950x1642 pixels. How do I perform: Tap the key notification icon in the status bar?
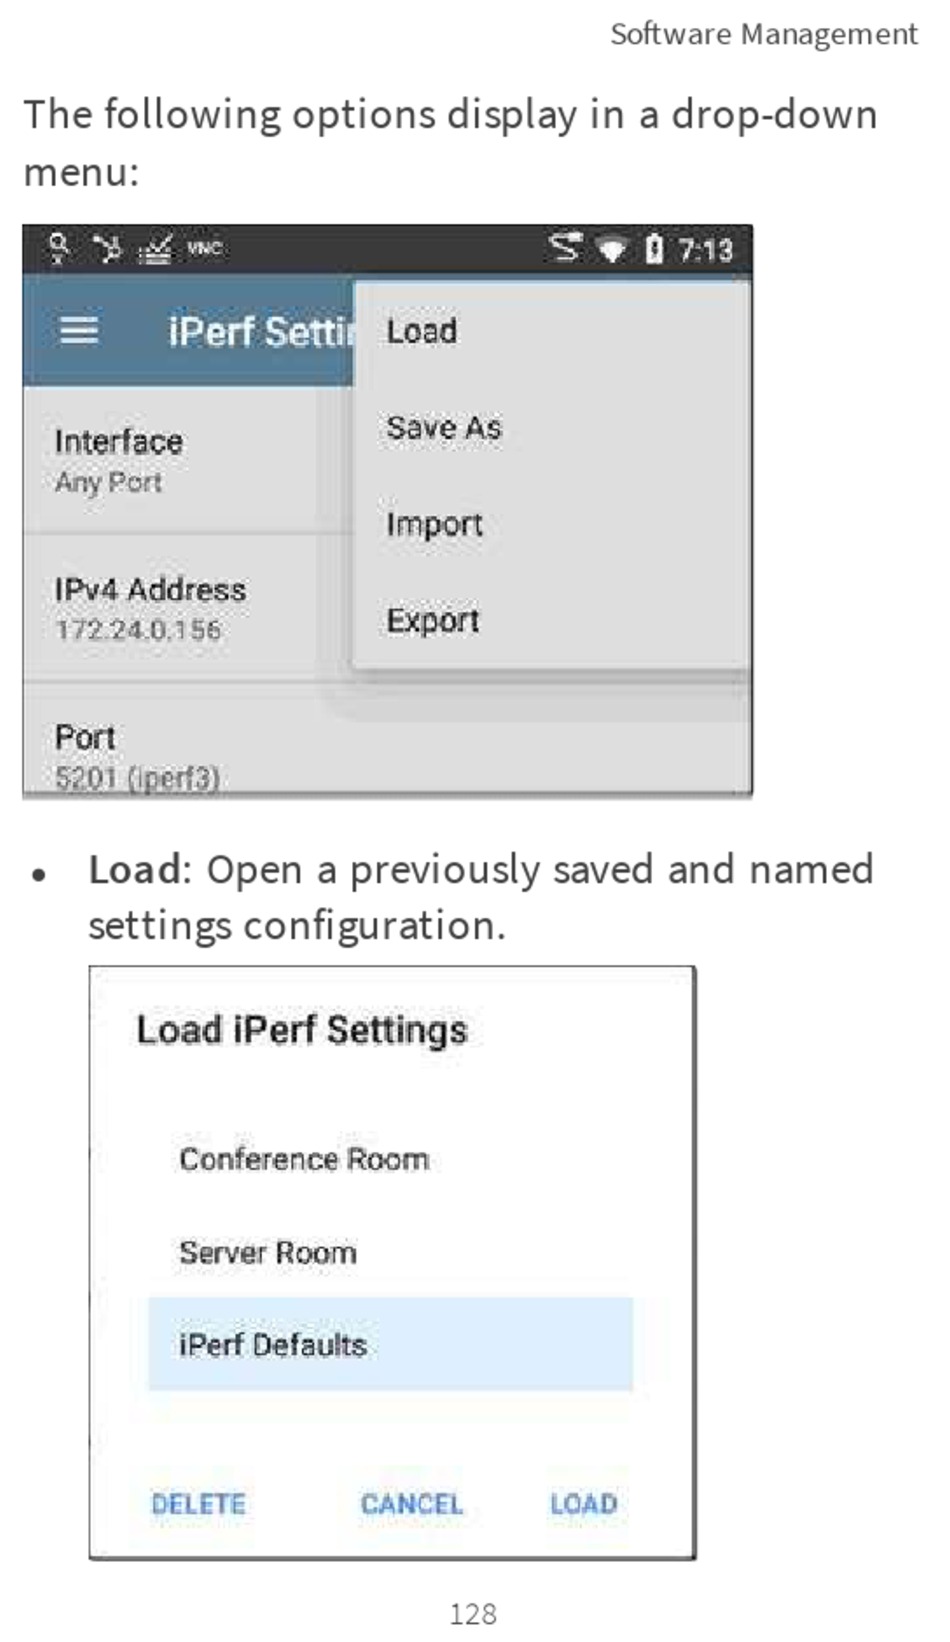pyautogui.click(x=59, y=247)
